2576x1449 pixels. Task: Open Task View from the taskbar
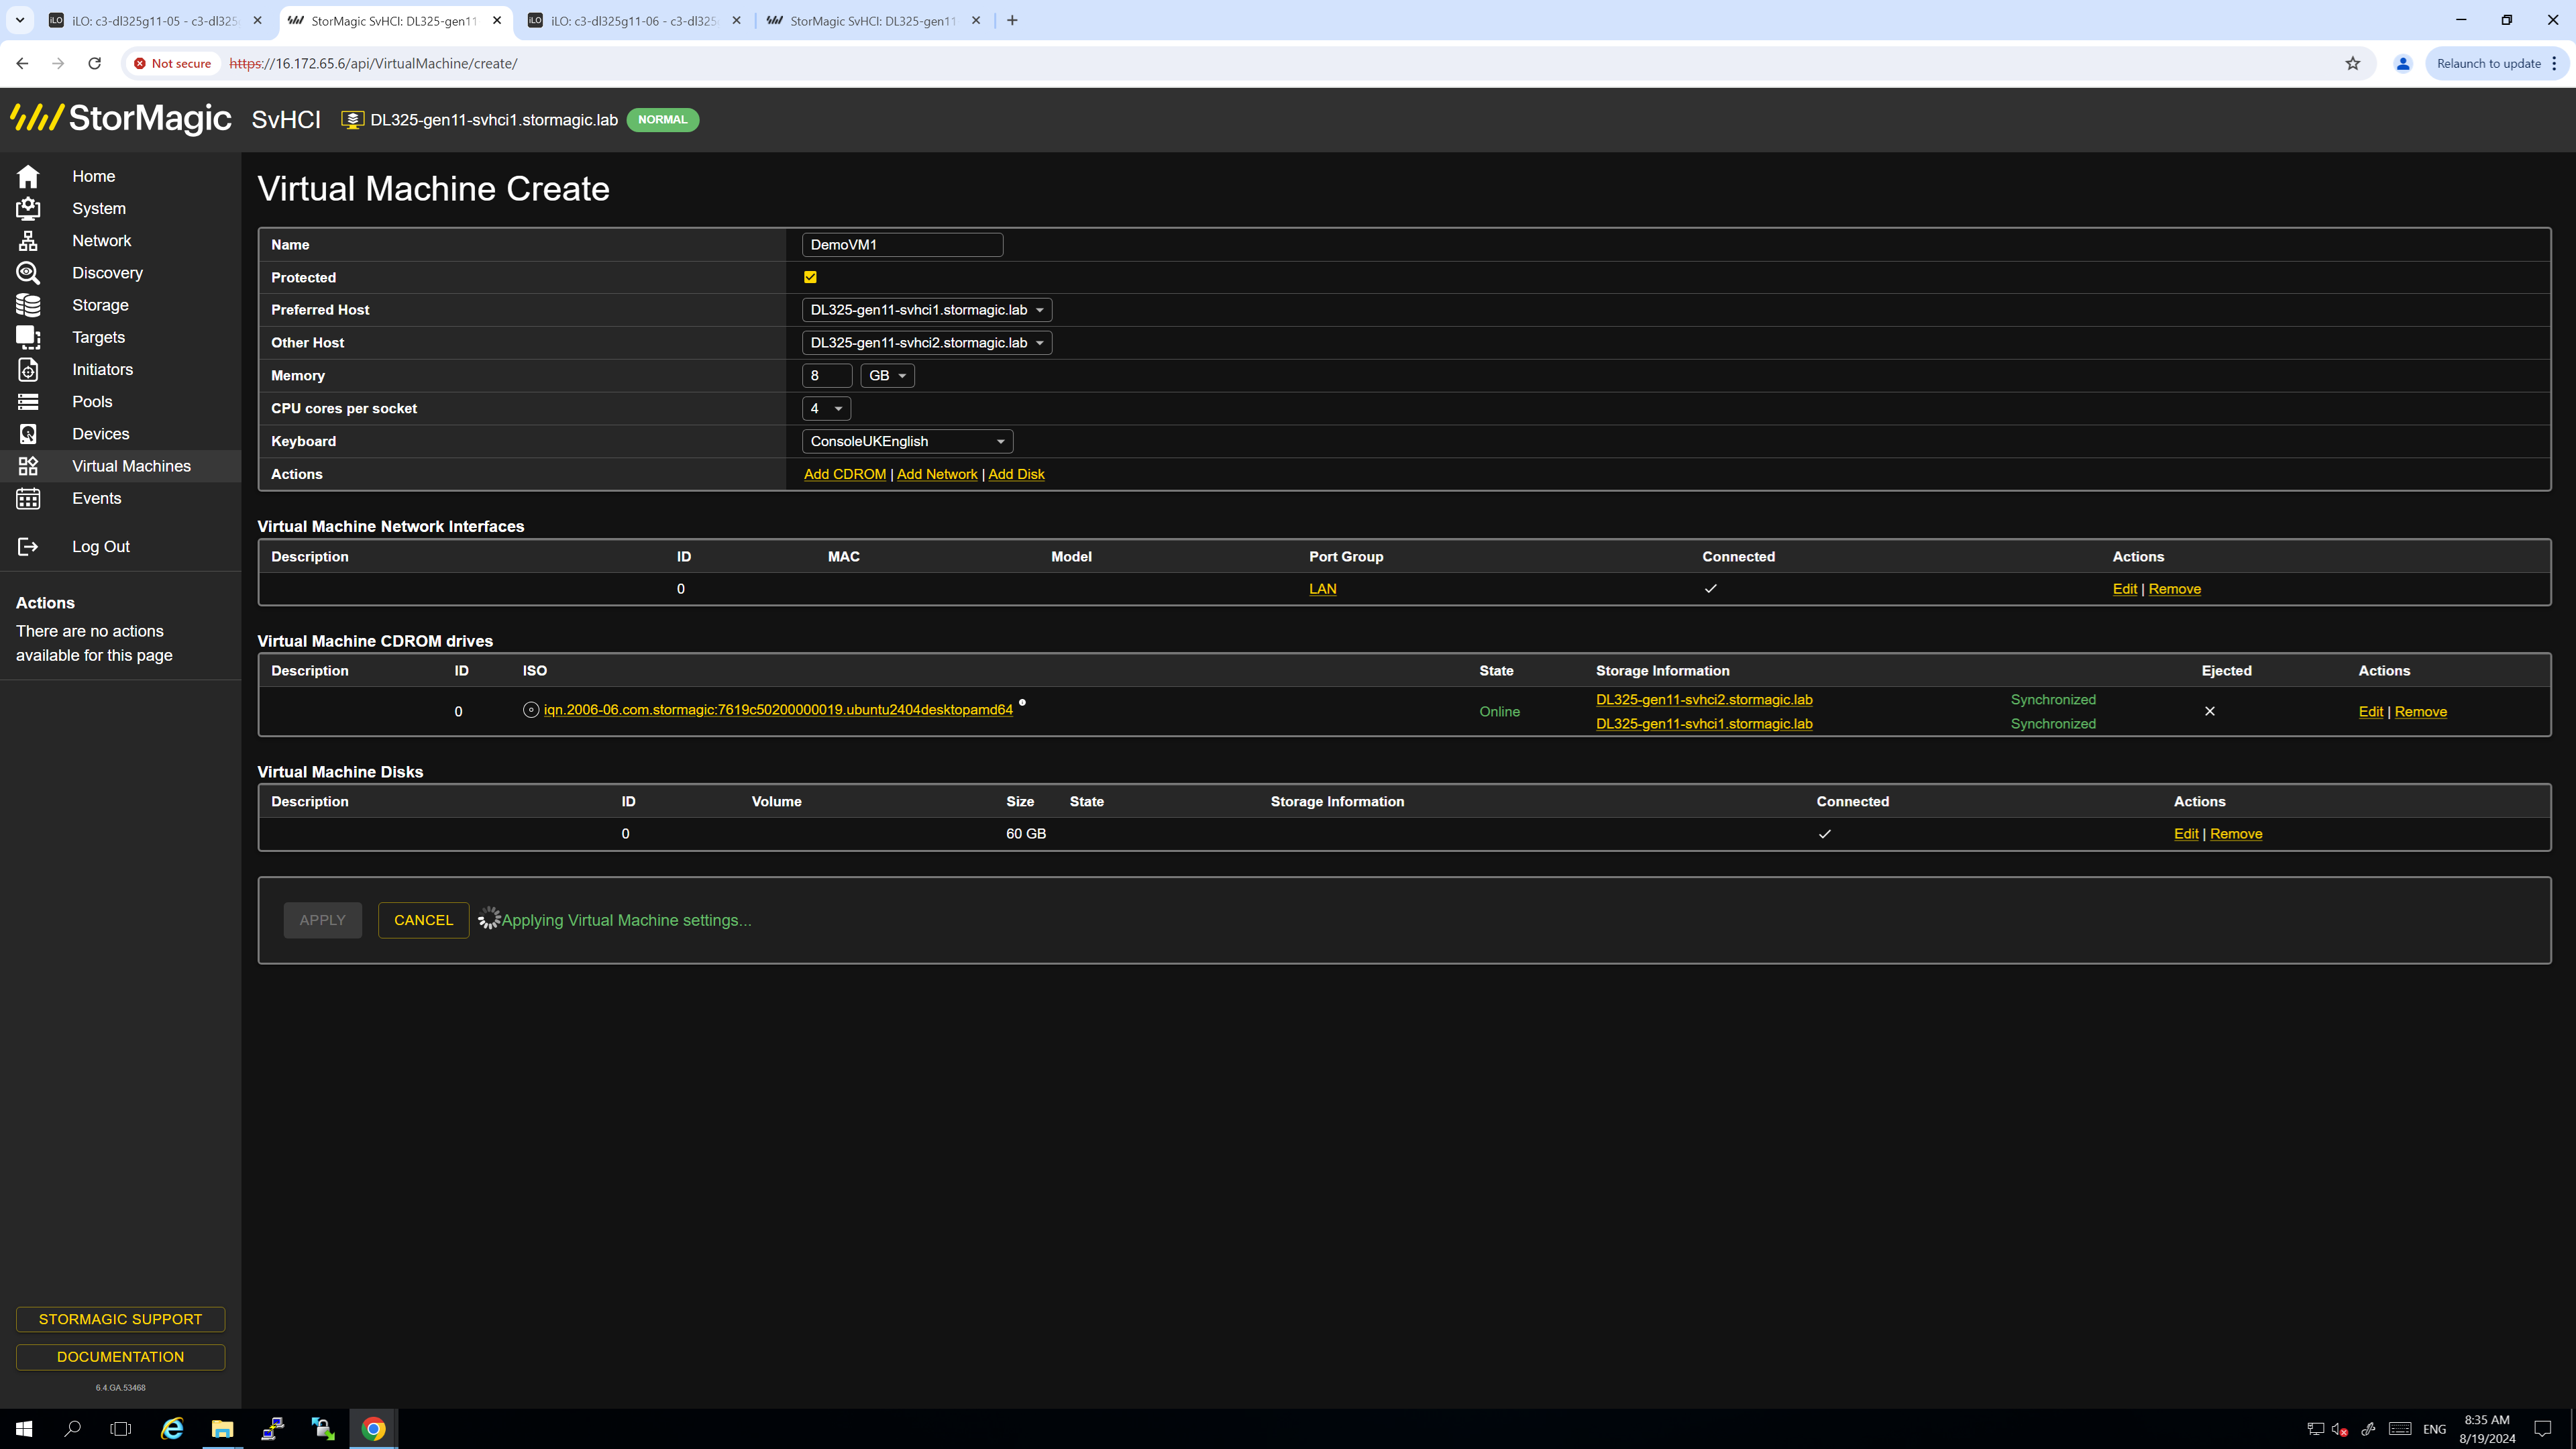tap(120, 1429)
